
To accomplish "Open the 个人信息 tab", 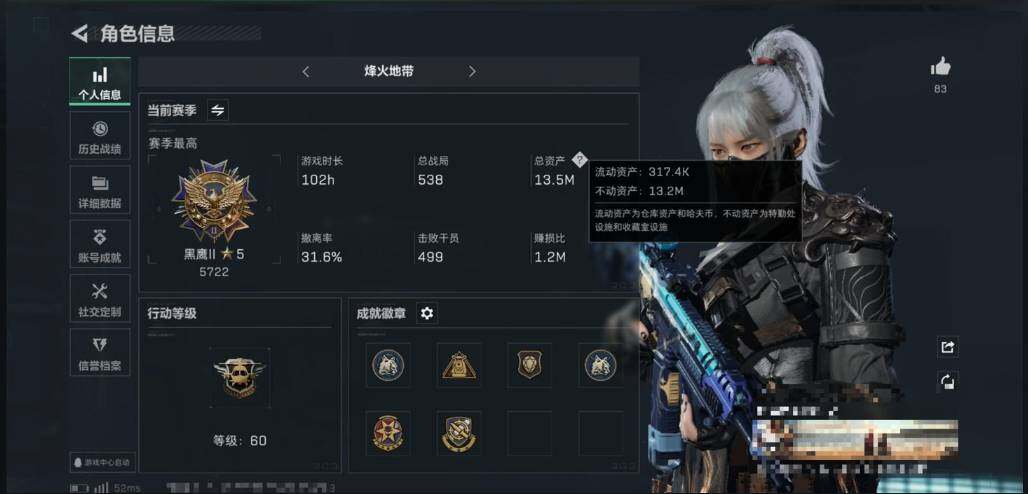I will coord(100,81).
